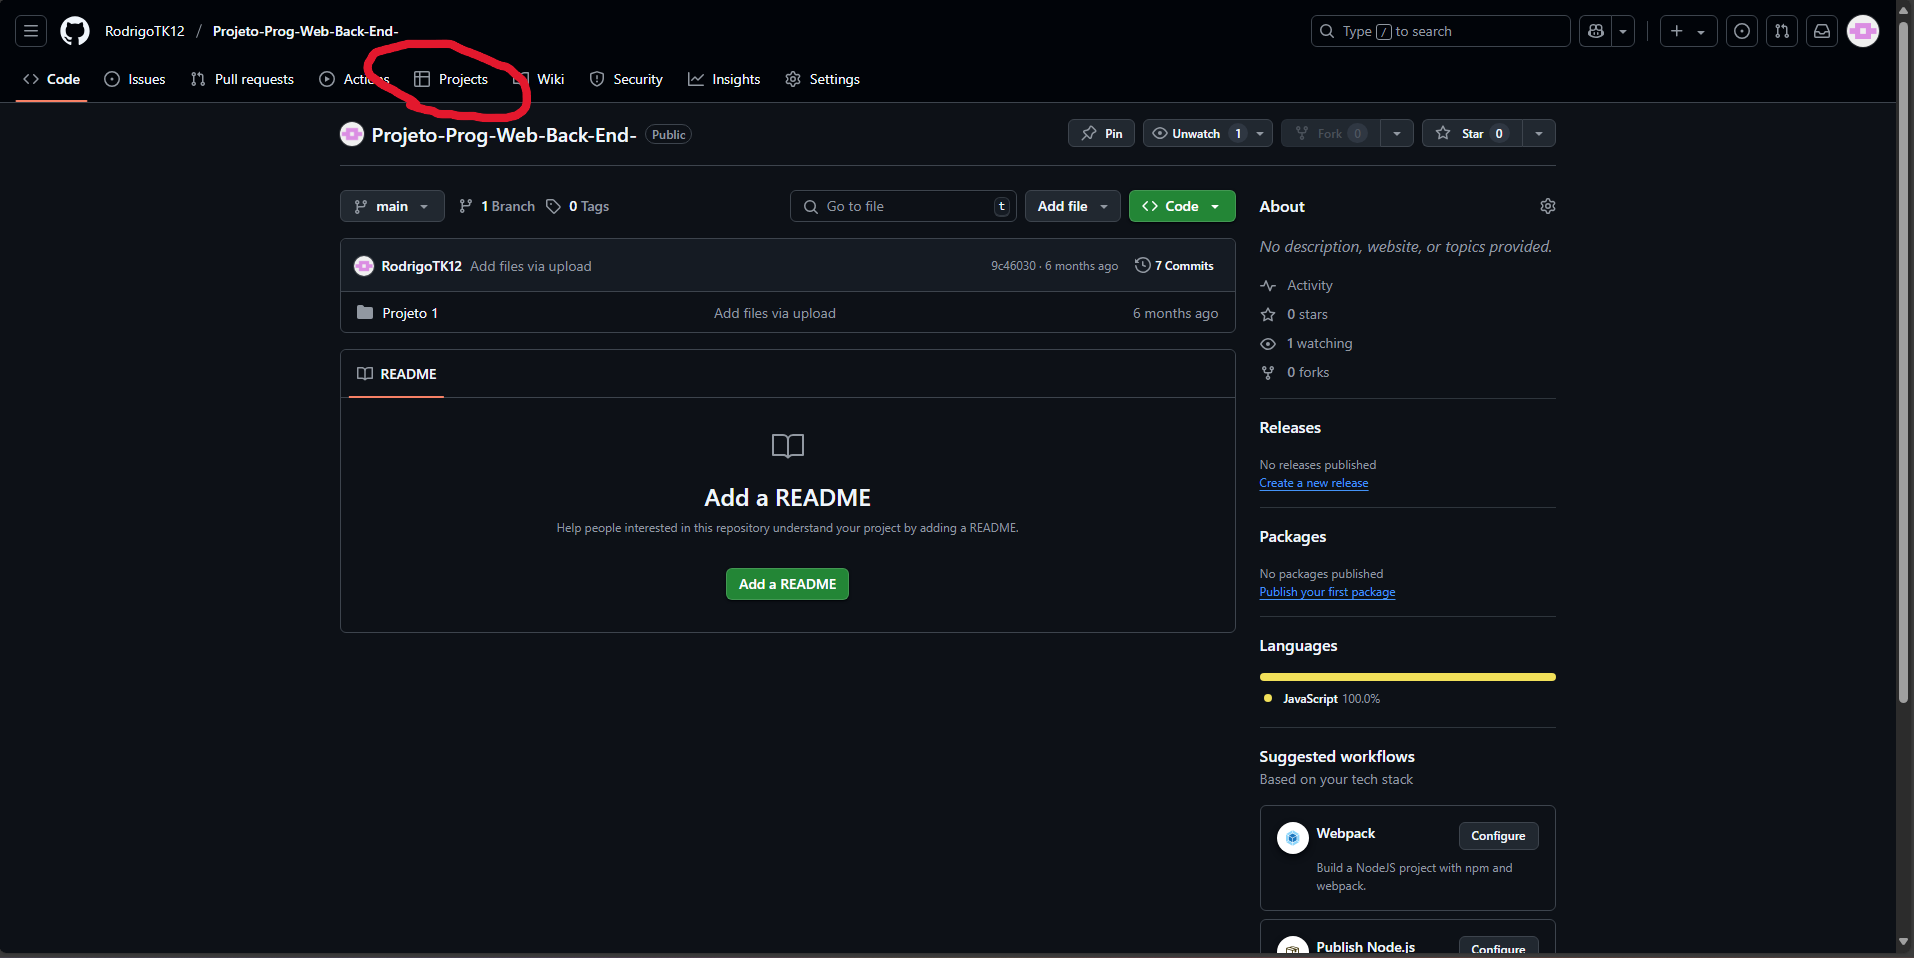
Task: Open the user profile avatar menu
Action: point(1863,31)
